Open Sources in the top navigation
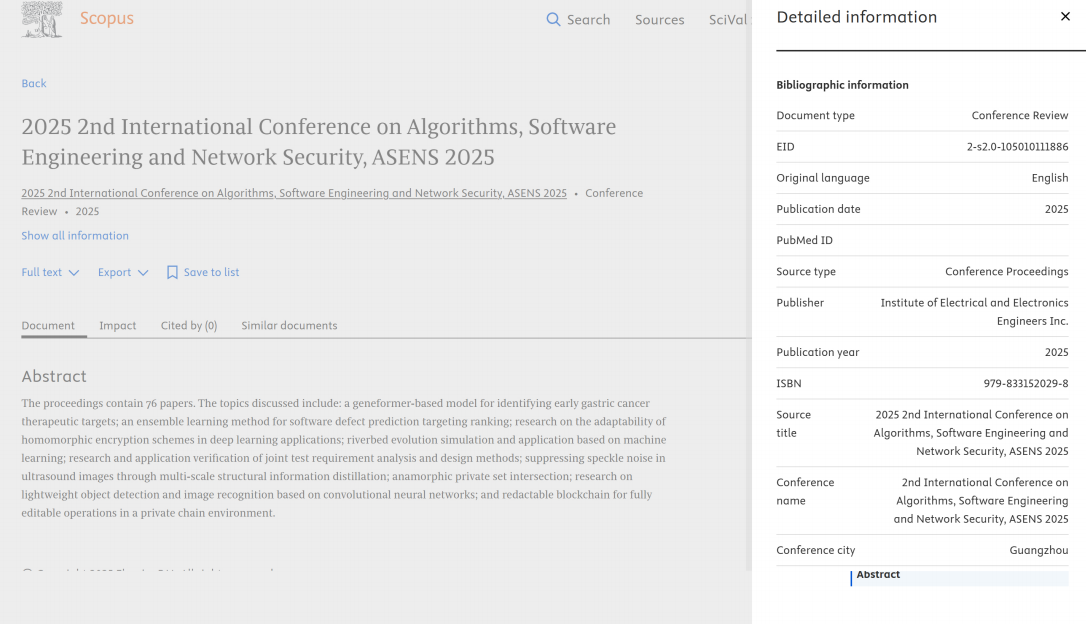 point(659,20)
